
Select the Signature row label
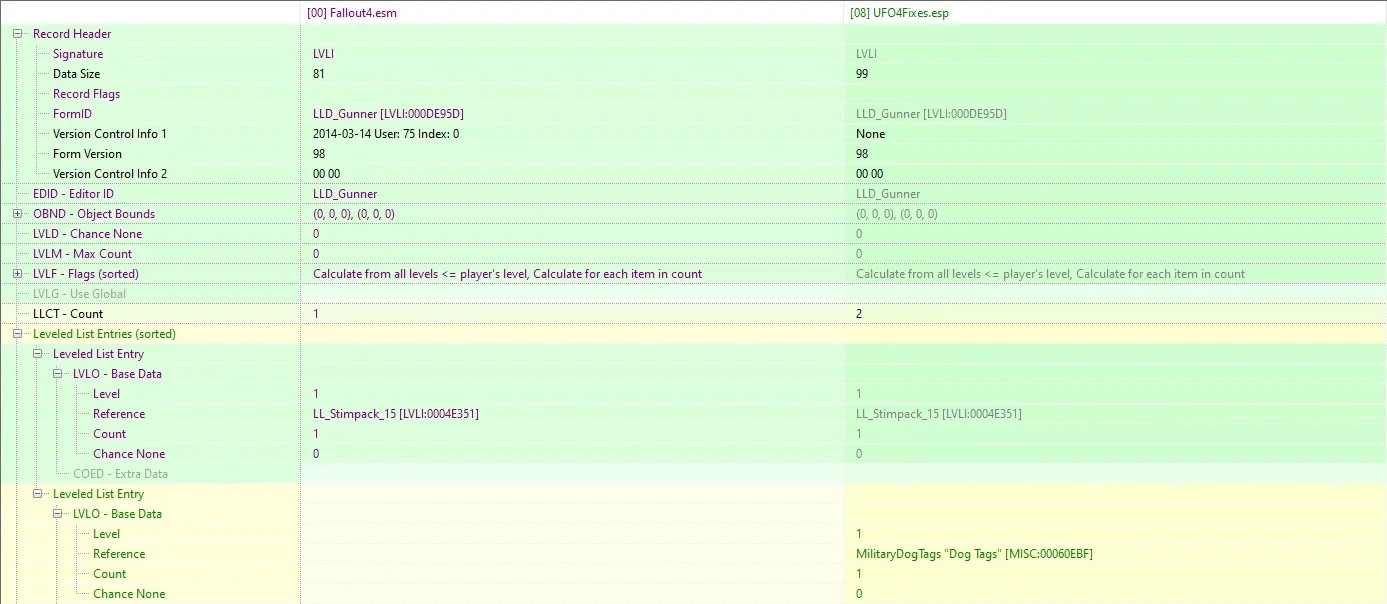(x=78, y=54)
